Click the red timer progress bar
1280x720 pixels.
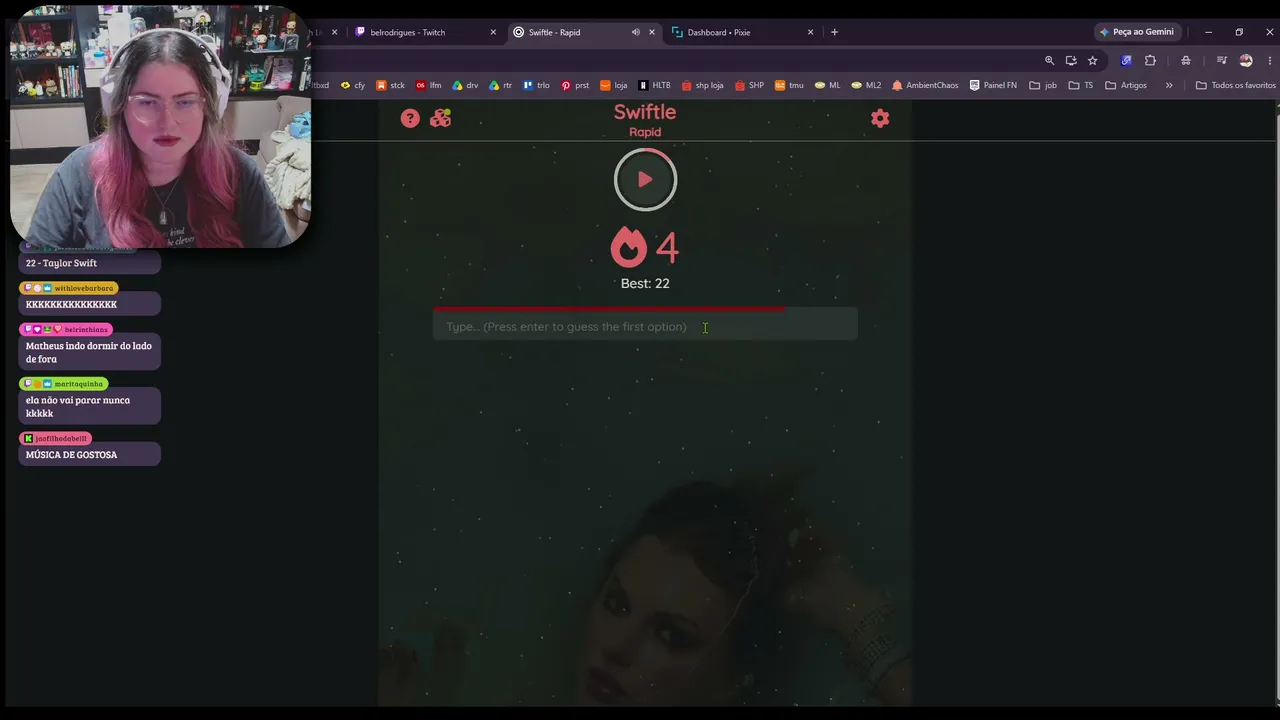(609, 309)
